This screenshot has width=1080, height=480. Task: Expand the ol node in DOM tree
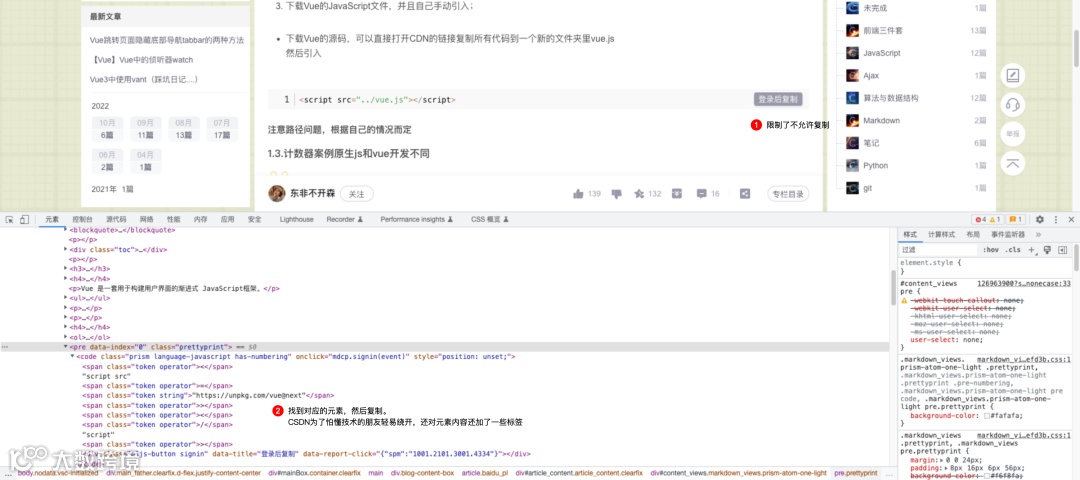tap(65, 337)
